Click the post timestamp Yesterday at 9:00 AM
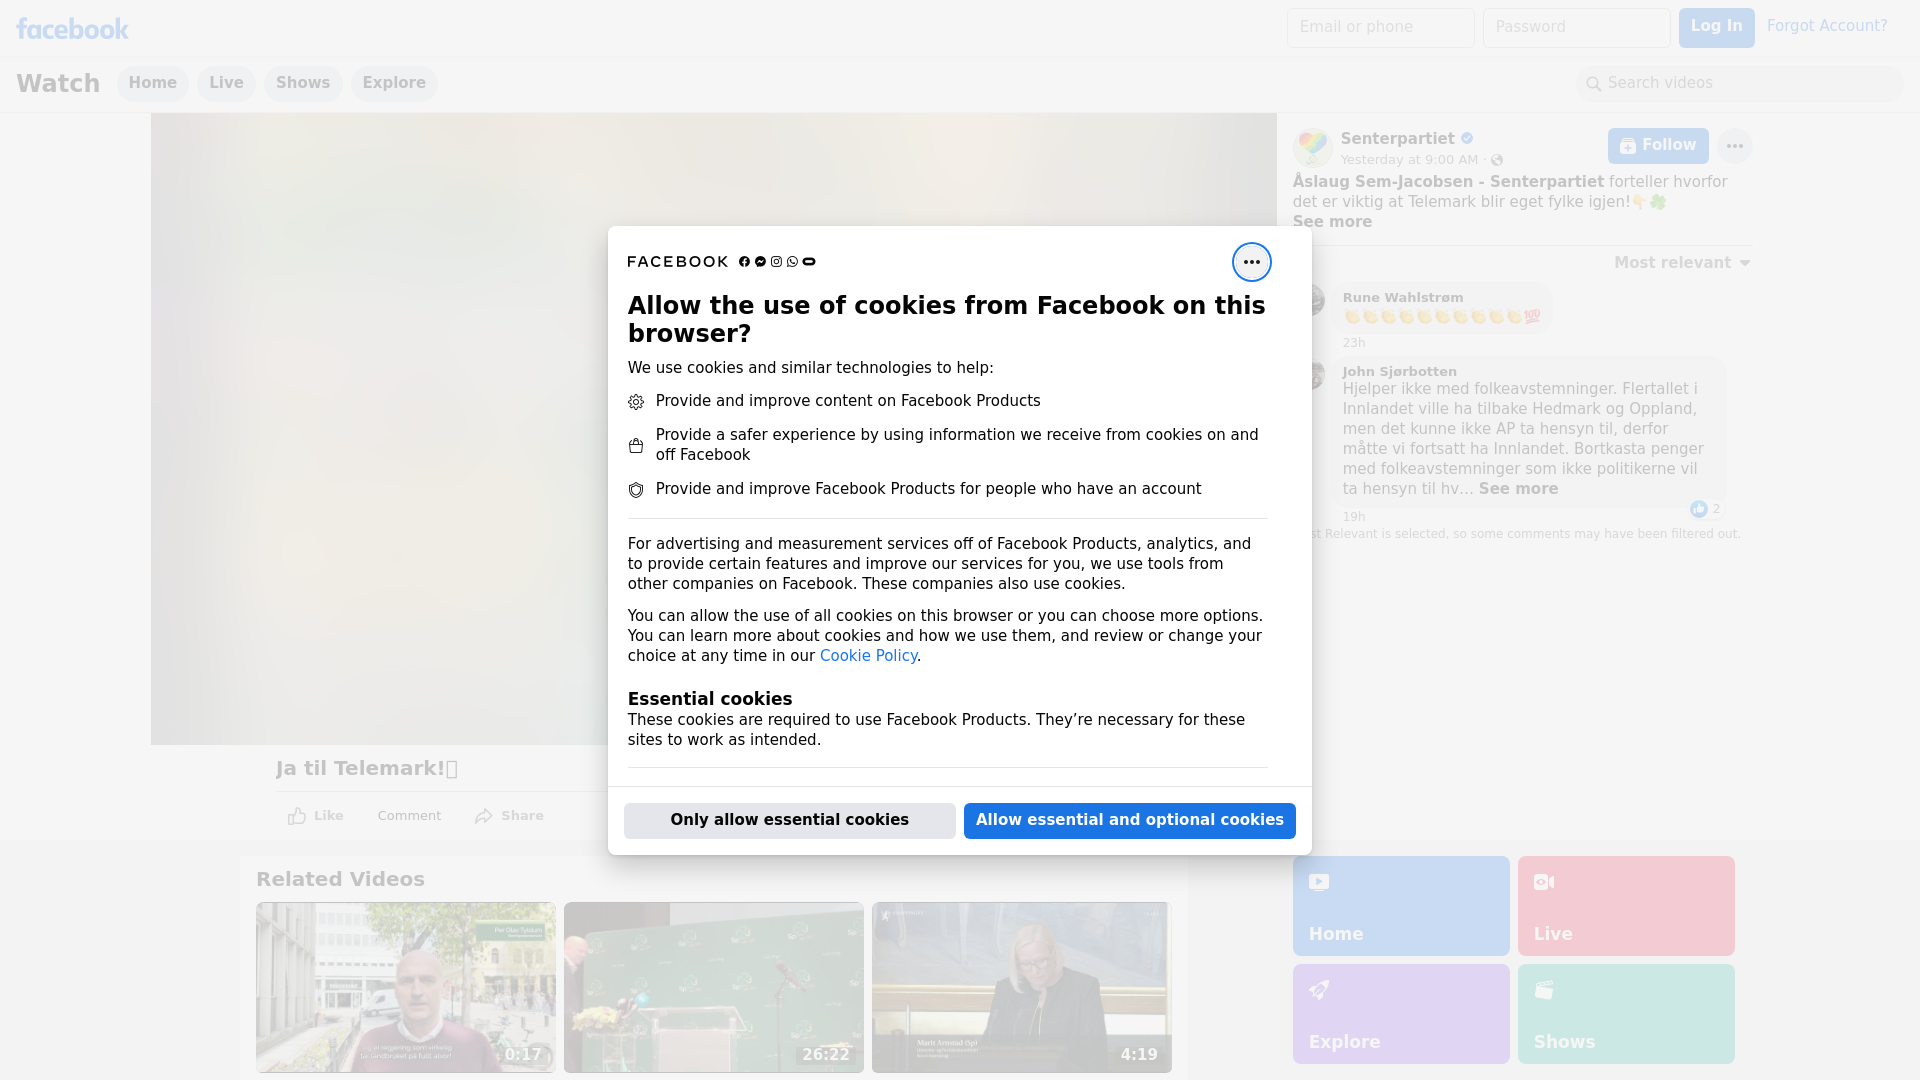 point(1409,160)
